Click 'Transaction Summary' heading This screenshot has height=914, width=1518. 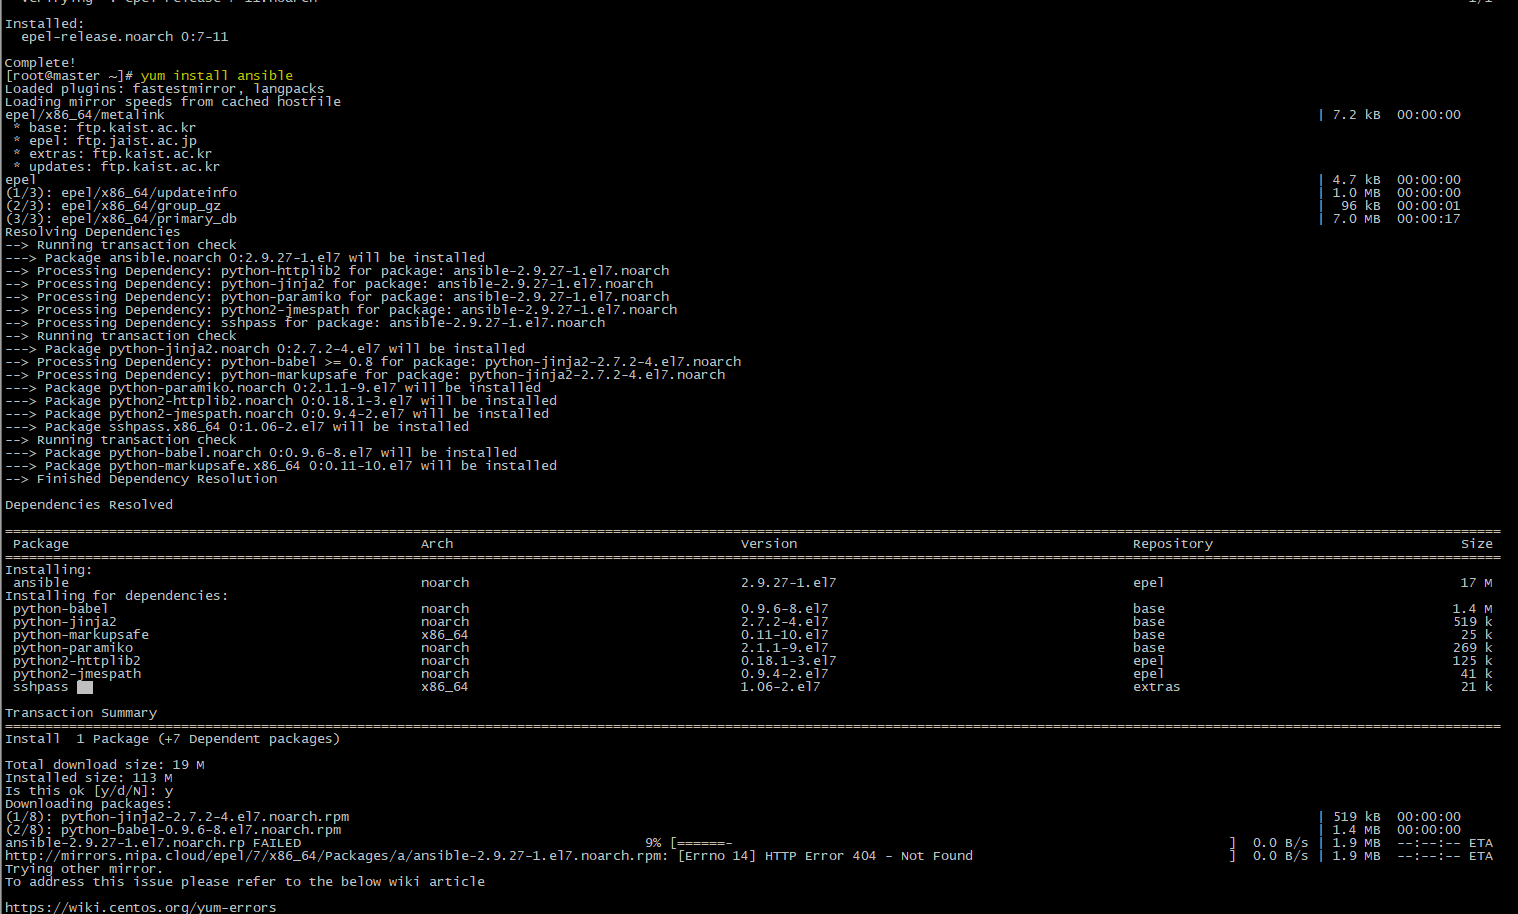point(81,713)
